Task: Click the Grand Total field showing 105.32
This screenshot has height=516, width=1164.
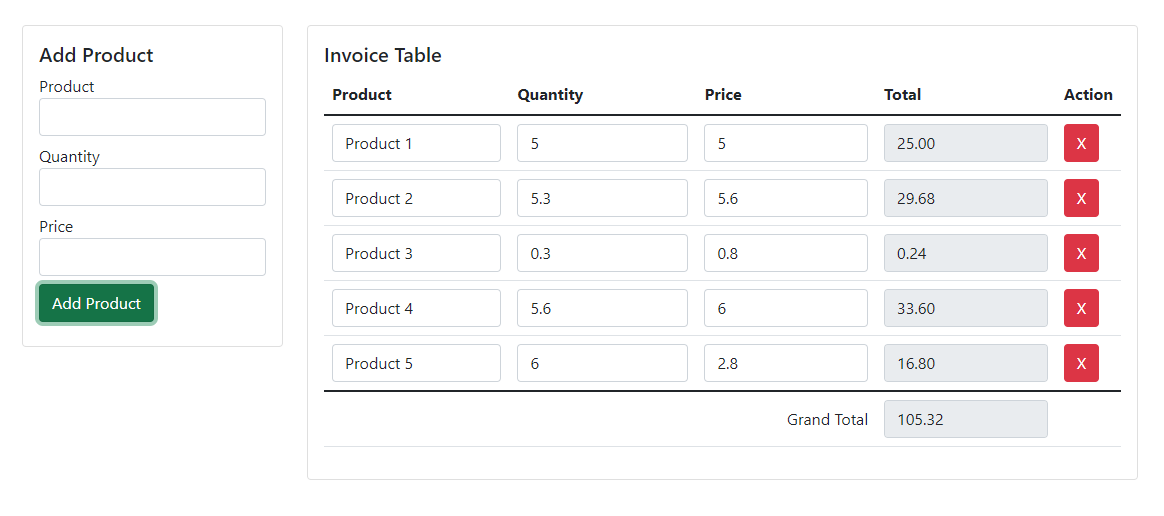Action: coord(965,419)
